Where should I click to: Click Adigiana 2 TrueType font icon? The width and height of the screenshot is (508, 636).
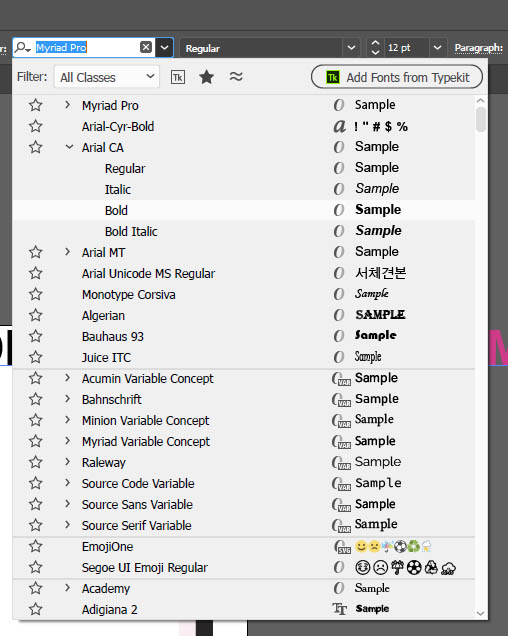(339, 609)
